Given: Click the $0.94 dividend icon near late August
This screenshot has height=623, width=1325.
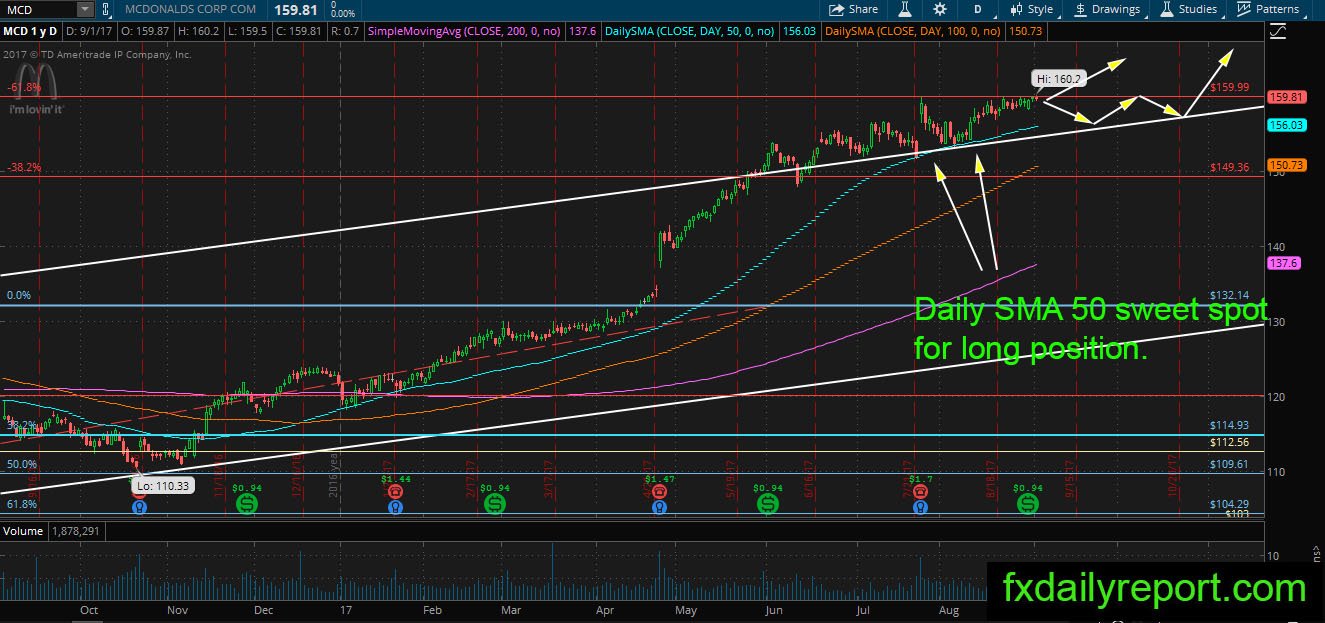Looking at the screenshot, I should [x=1028, y=505].
